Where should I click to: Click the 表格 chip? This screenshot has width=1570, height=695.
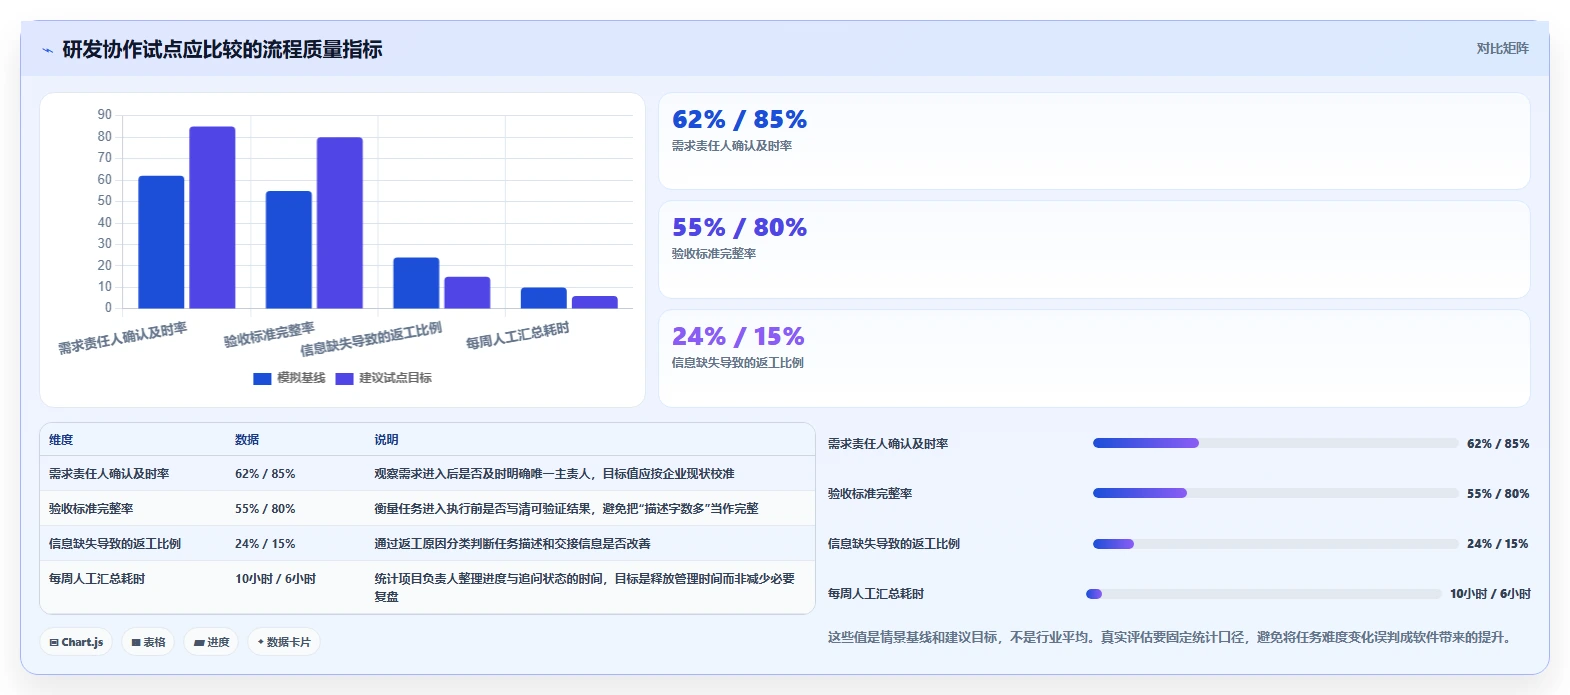click(148, 642)
